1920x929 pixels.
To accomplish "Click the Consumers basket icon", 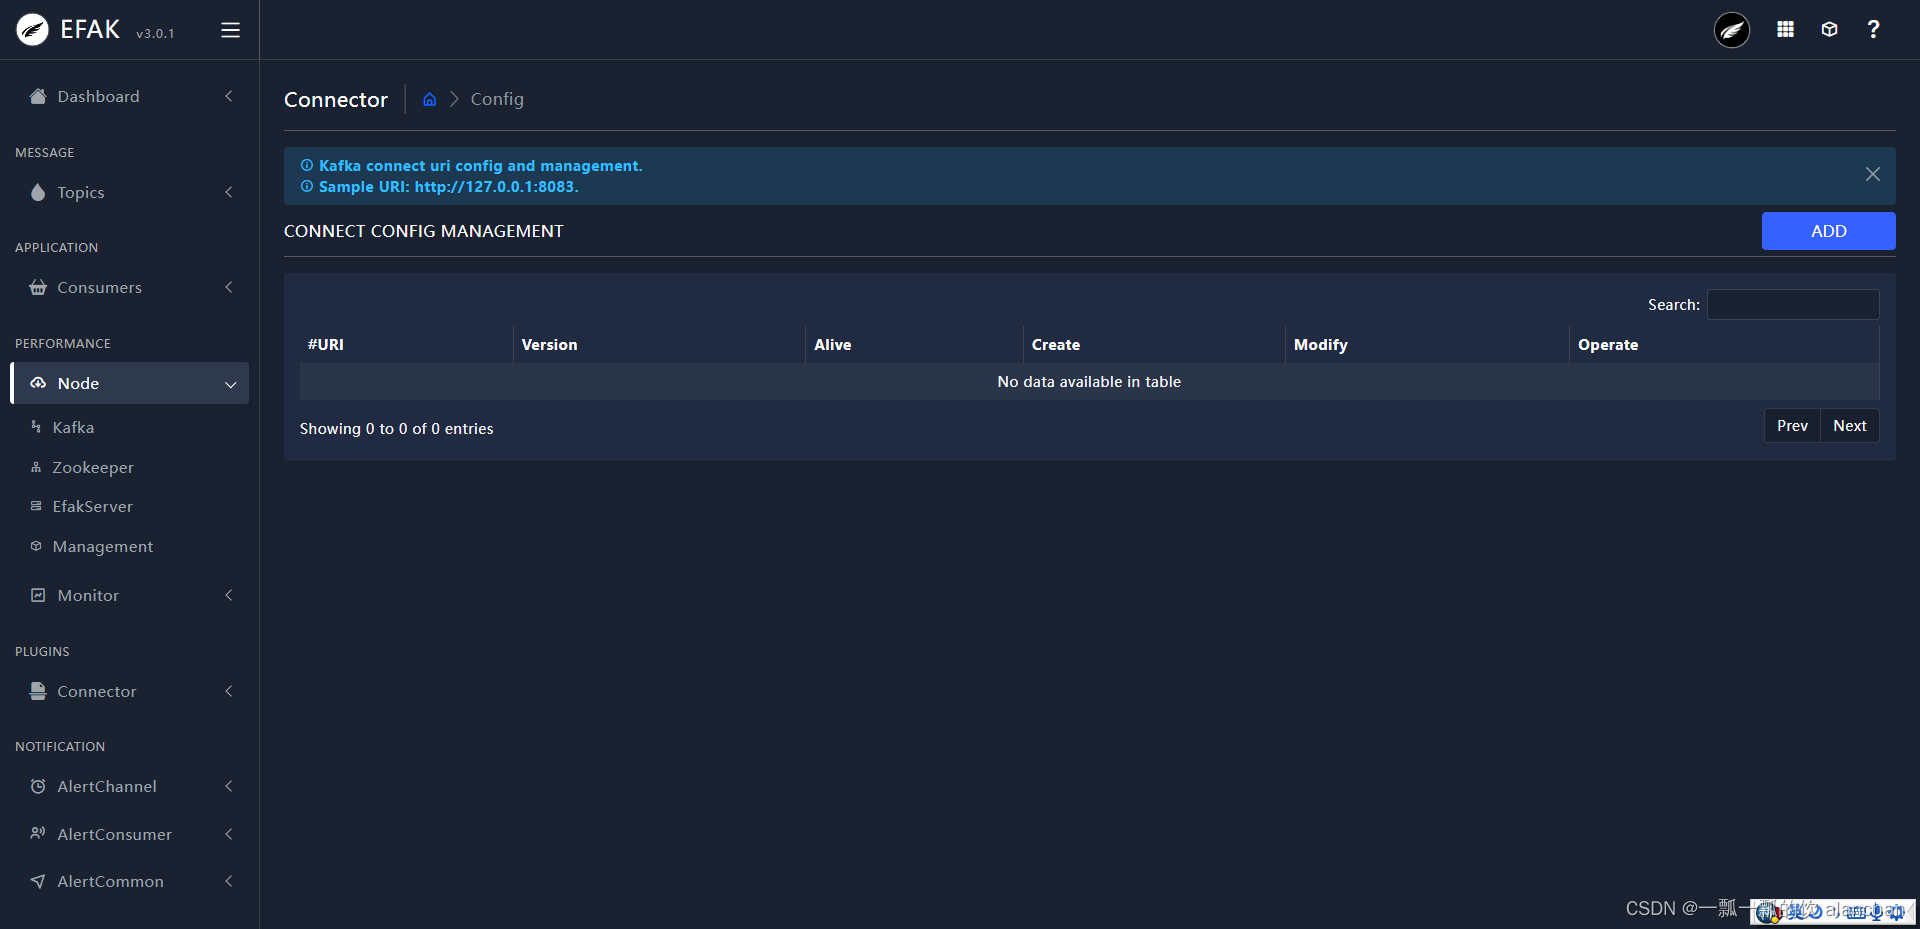I will point(38,287).
